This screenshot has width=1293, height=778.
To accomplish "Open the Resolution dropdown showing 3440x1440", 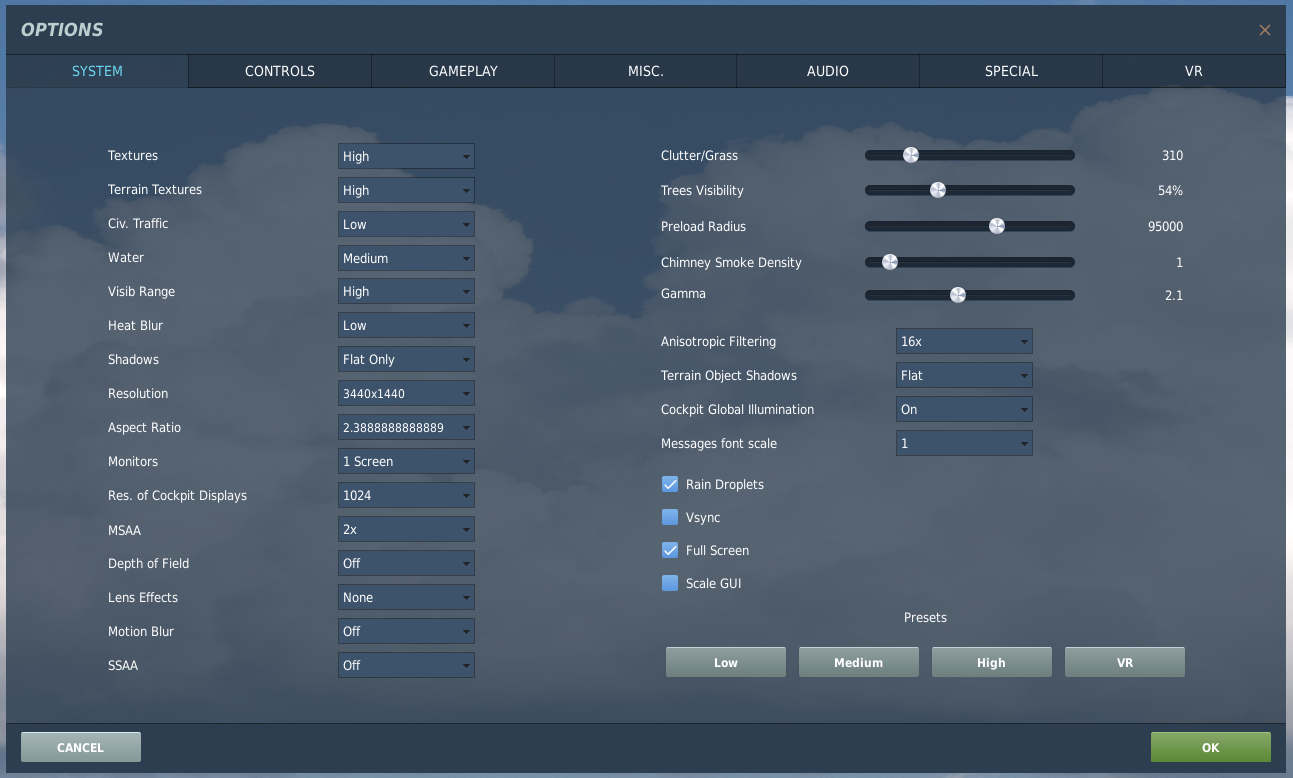I will click(406, 393).
